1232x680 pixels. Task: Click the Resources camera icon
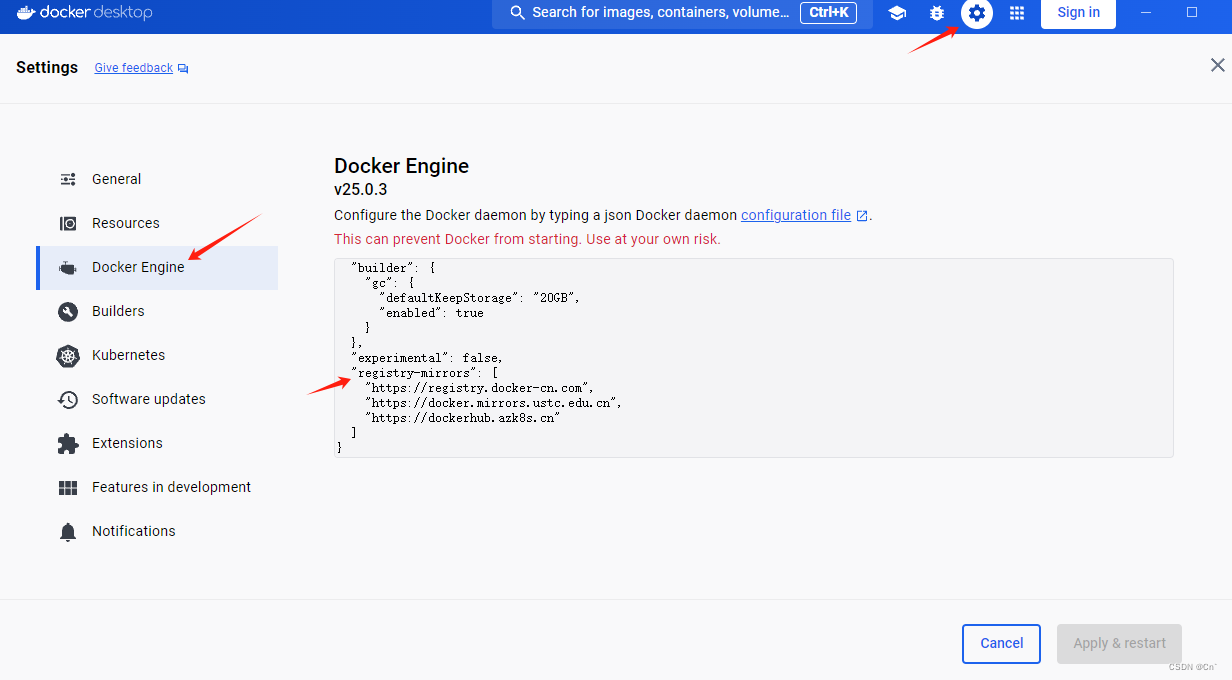tap(68, 223)
